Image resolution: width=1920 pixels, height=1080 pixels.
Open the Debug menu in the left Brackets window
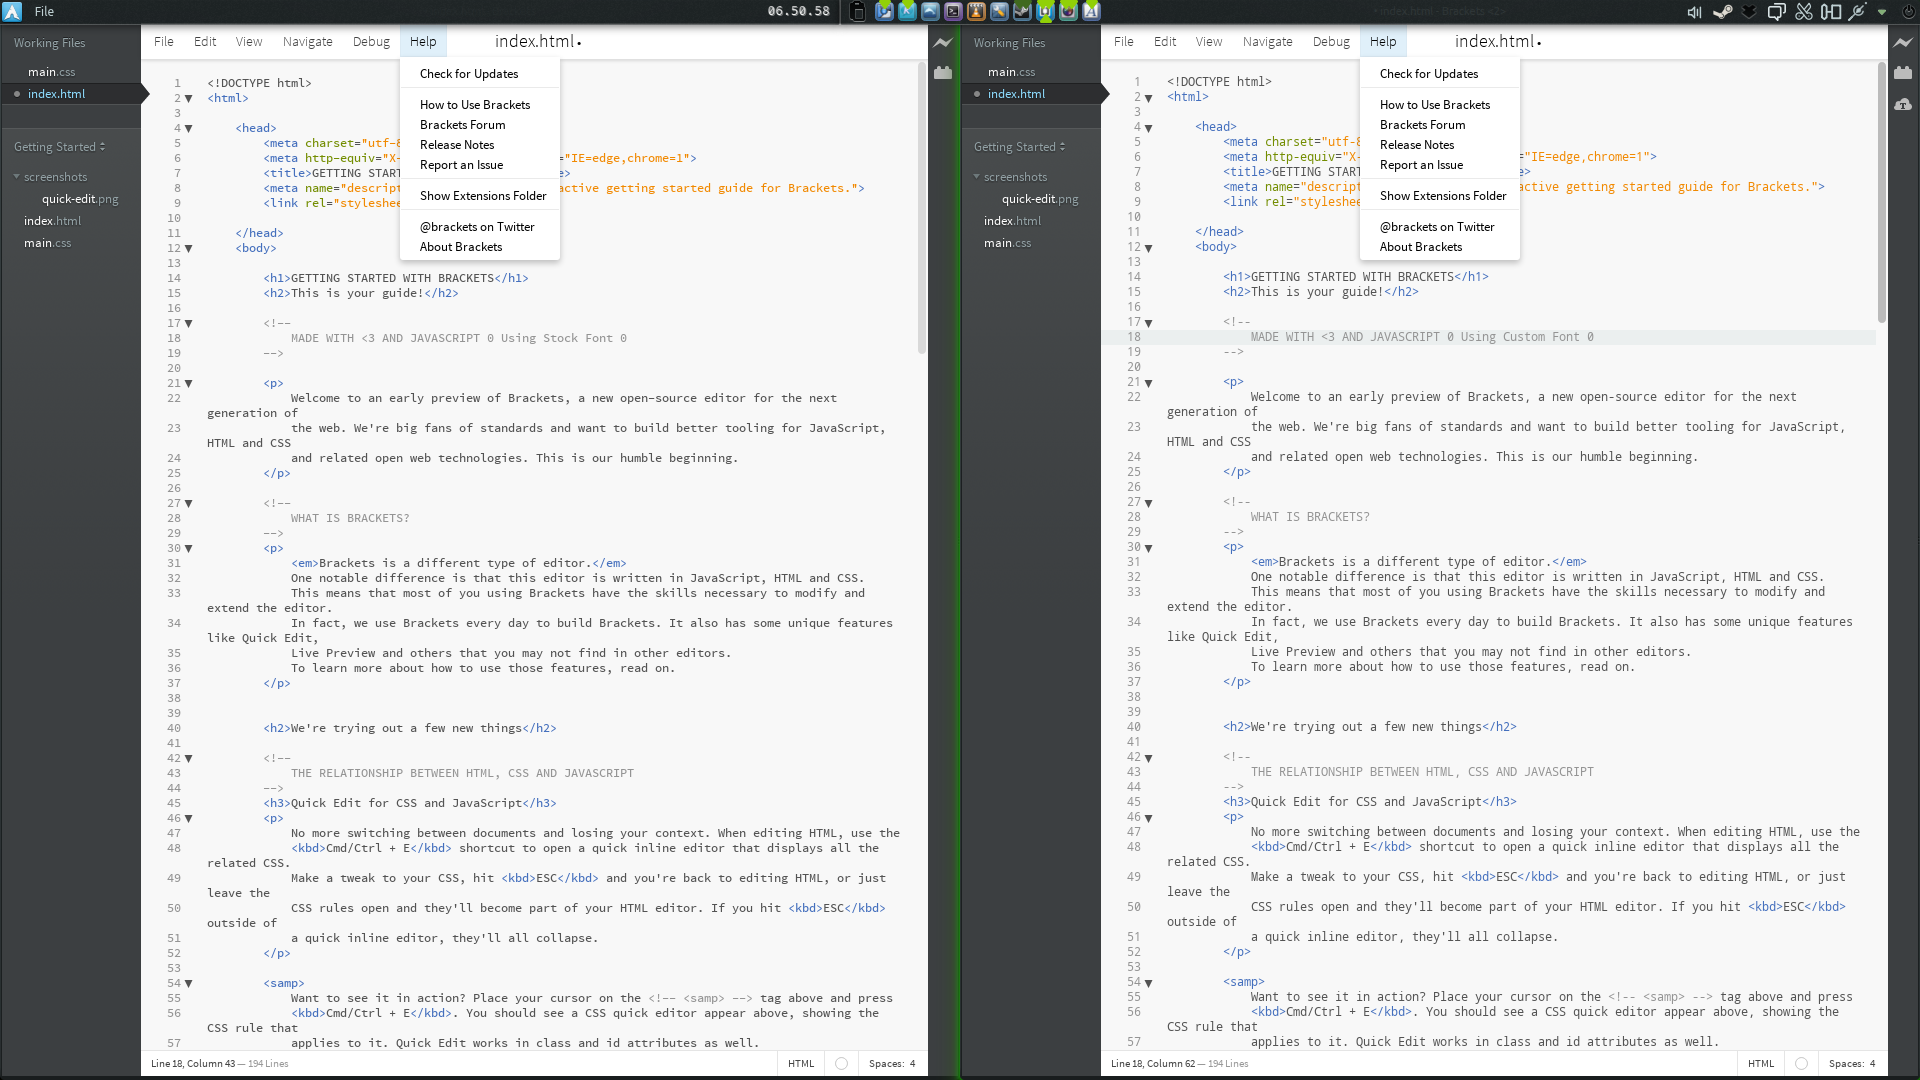pos(371,42)
